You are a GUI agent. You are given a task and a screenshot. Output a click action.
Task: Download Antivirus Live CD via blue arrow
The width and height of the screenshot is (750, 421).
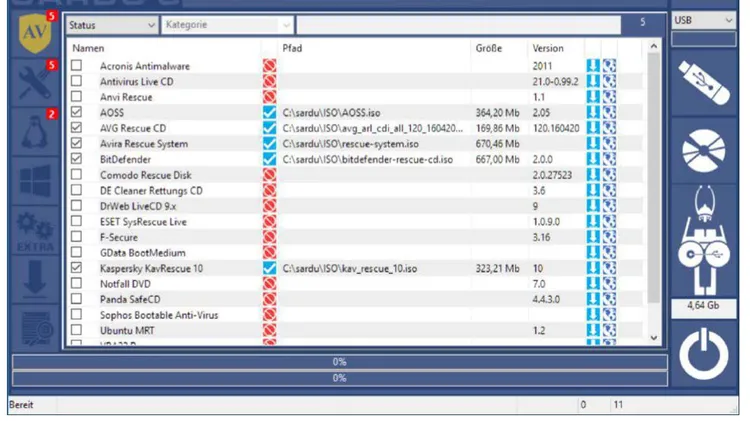[x=593, y=81]
